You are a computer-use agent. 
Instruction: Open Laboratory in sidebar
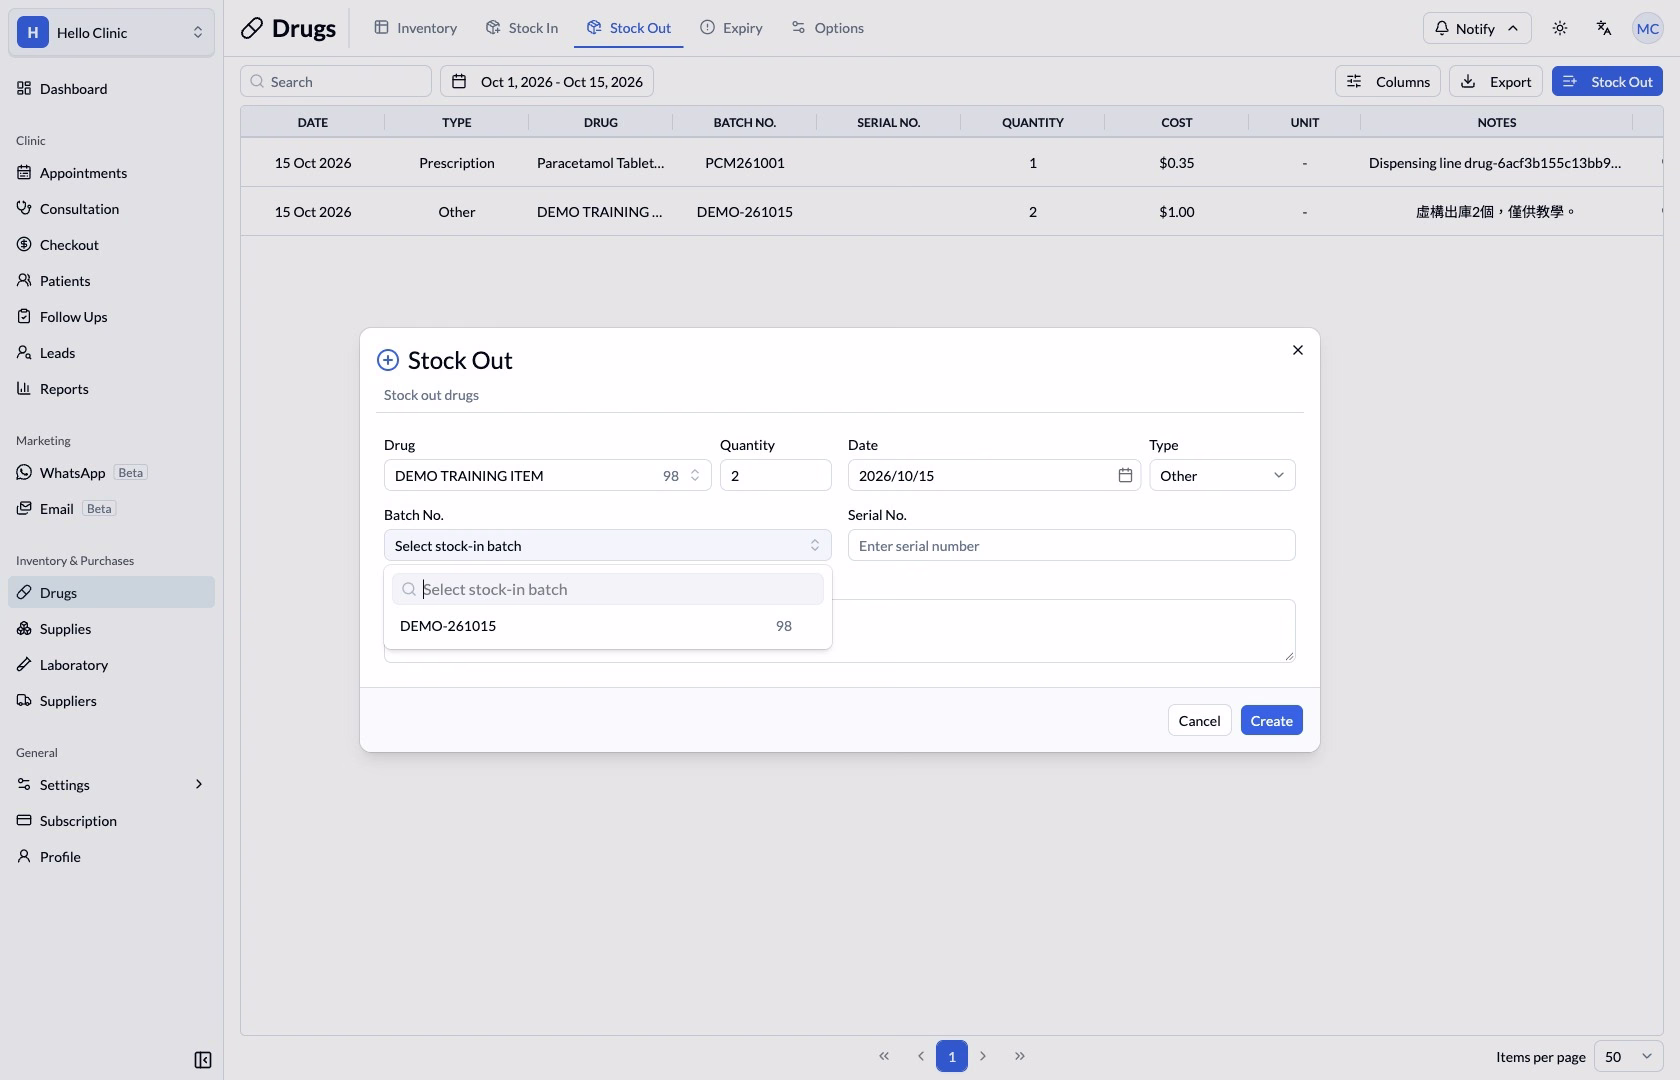point(111,665)
